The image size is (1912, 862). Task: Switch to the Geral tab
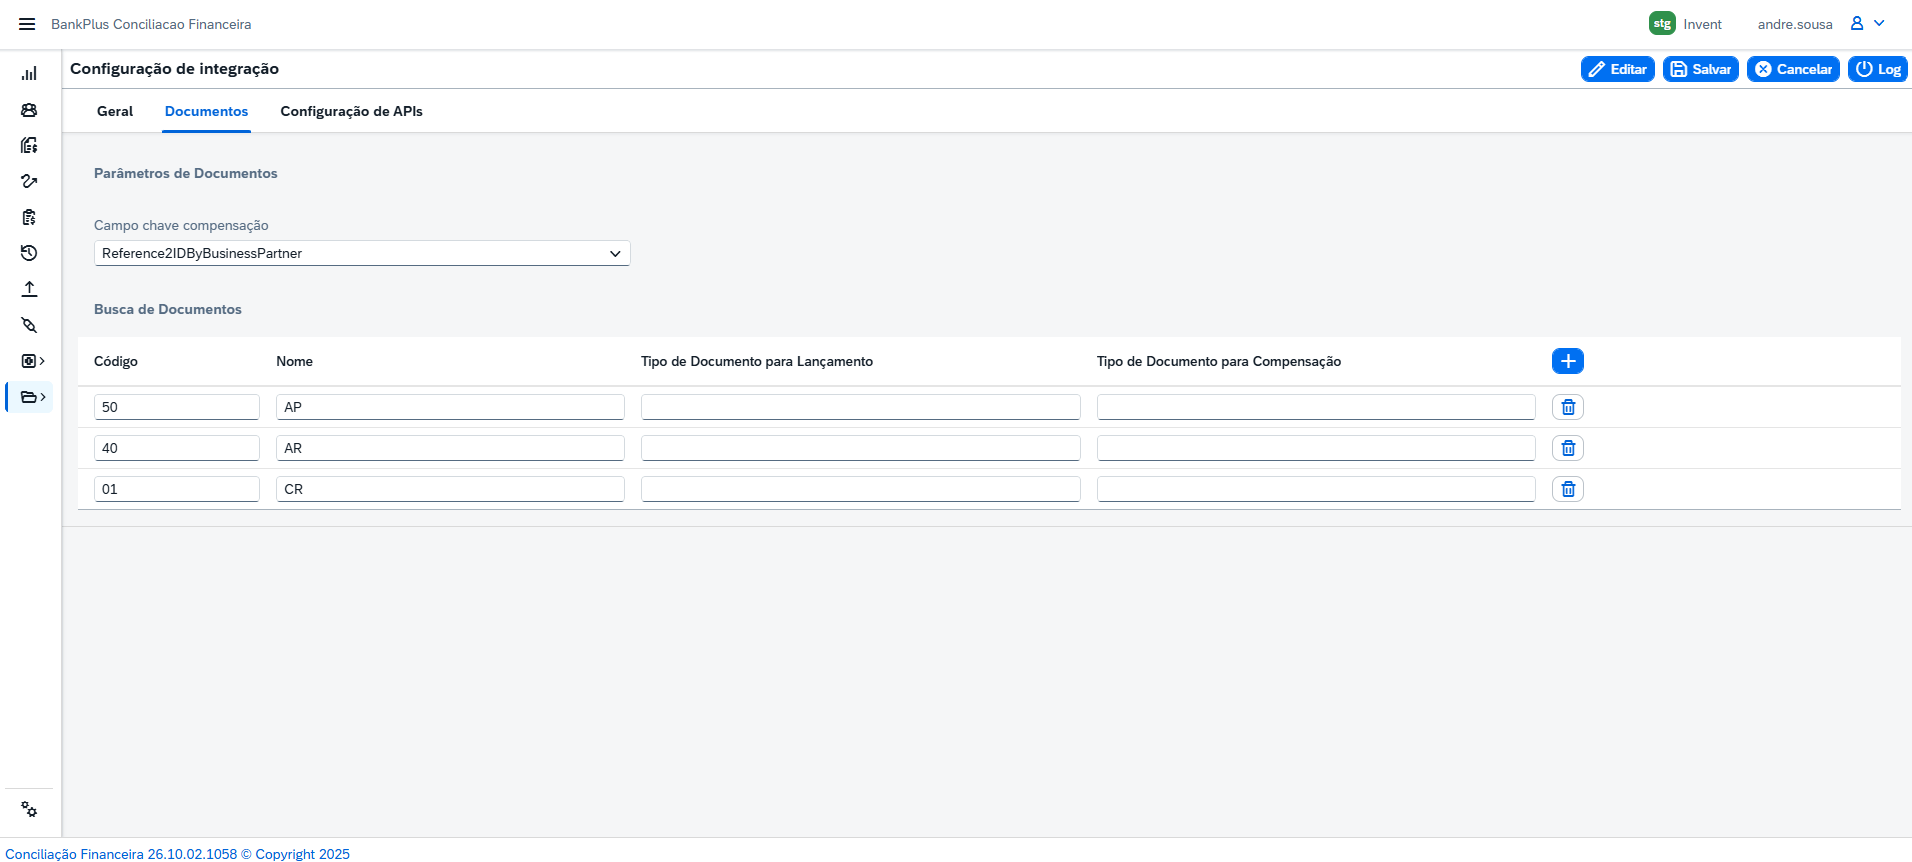click(x=115, y=111)
